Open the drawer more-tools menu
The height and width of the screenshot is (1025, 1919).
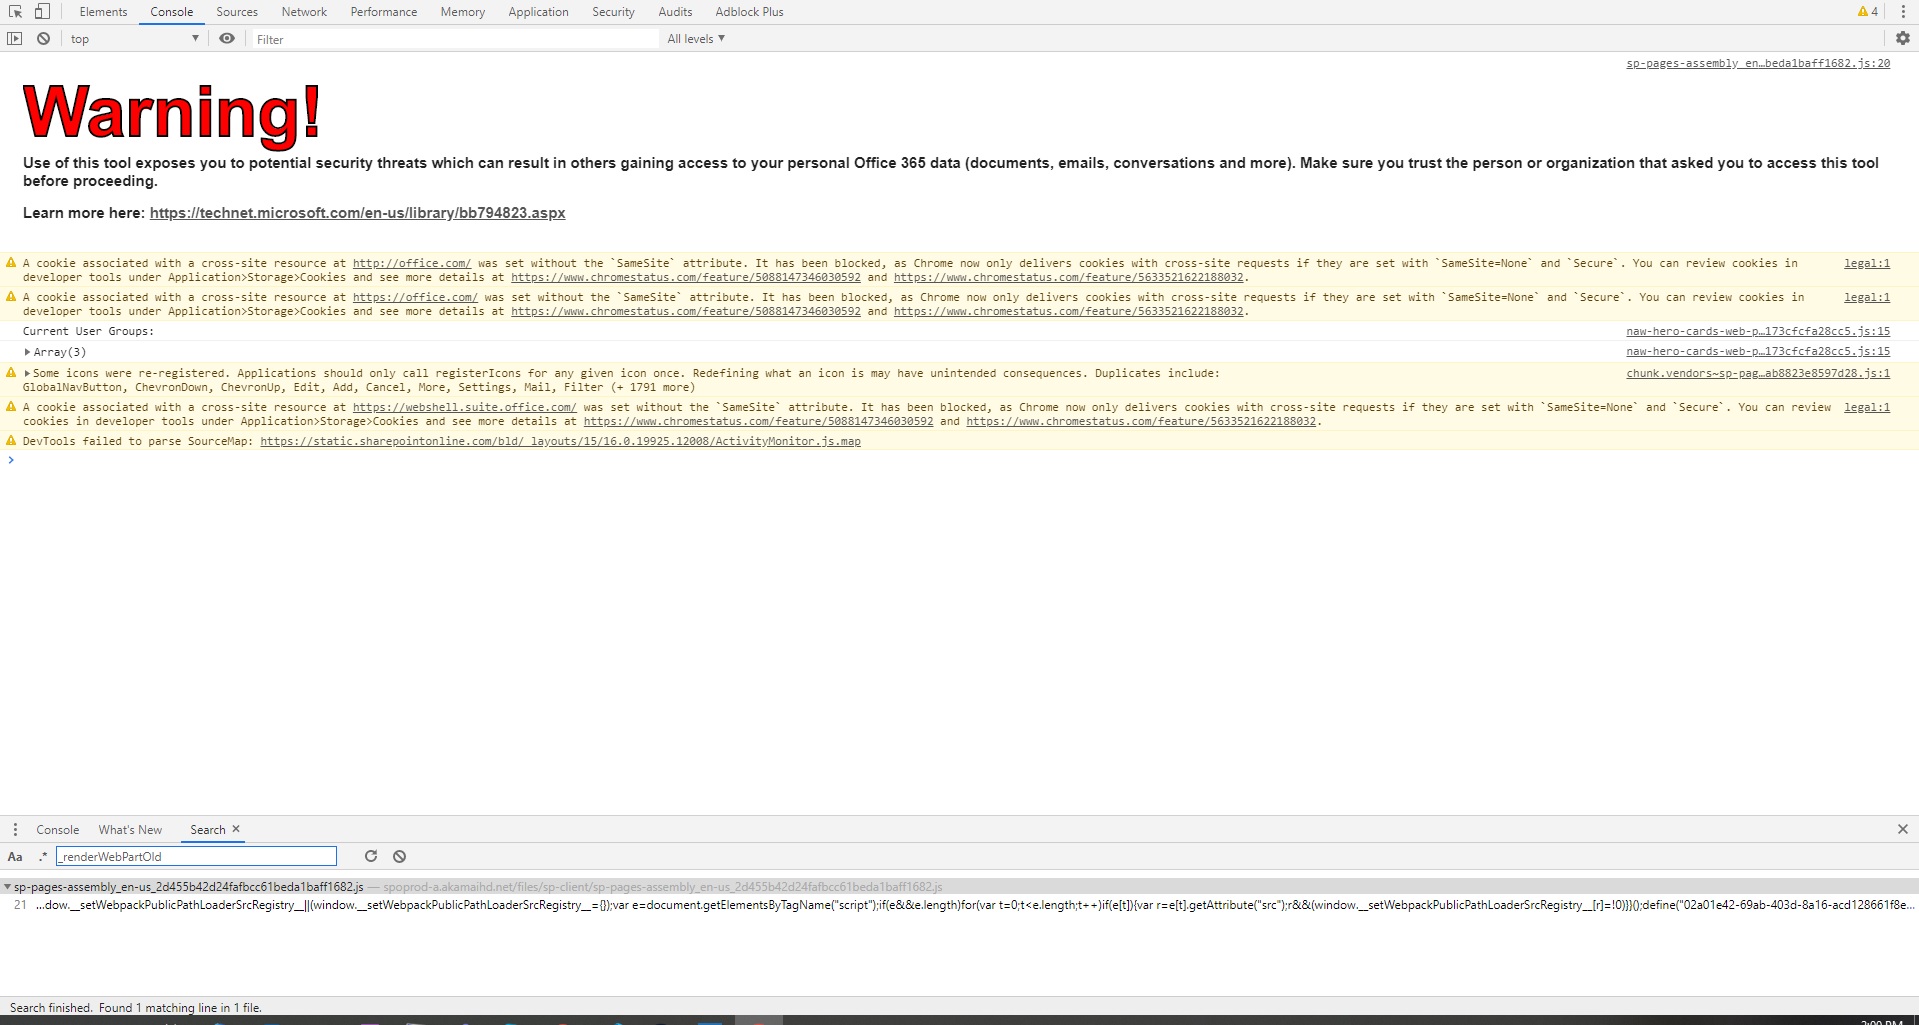15,829
